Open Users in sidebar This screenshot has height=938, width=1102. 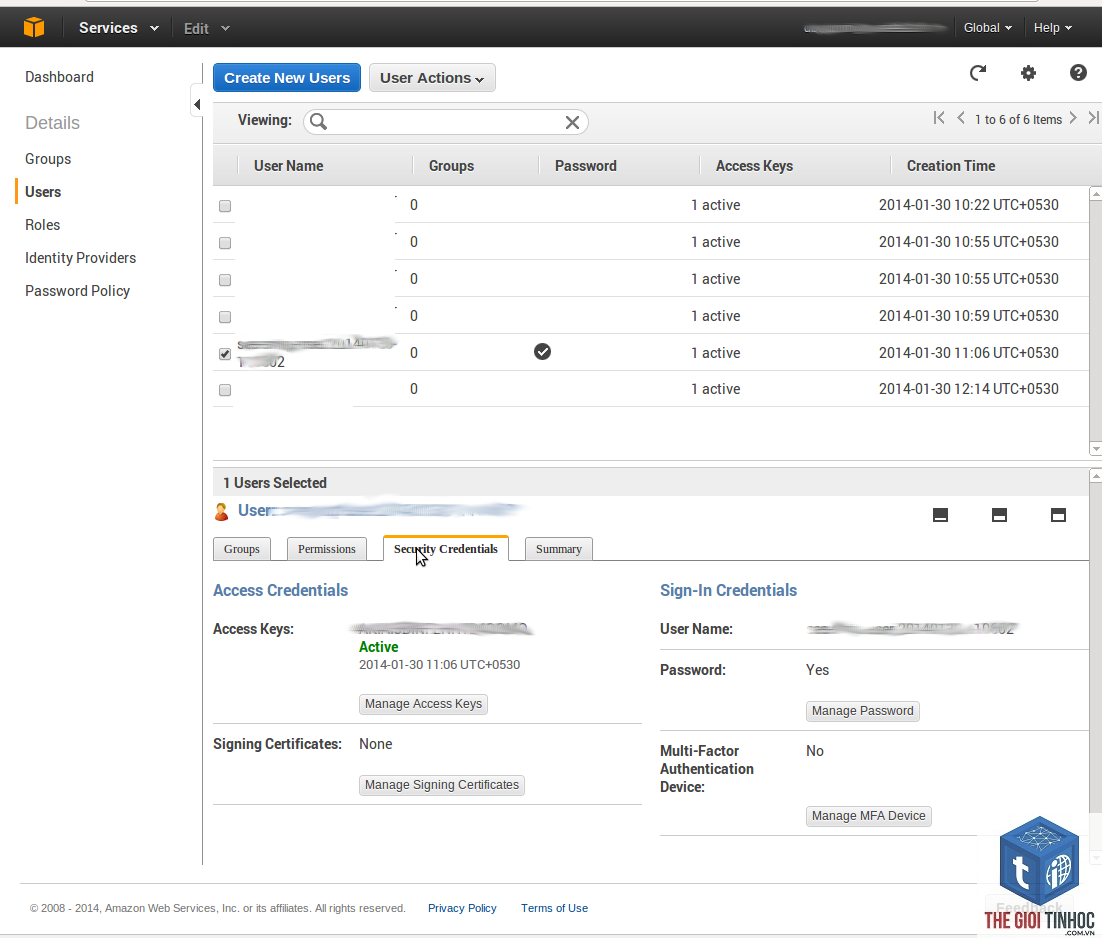43,192
